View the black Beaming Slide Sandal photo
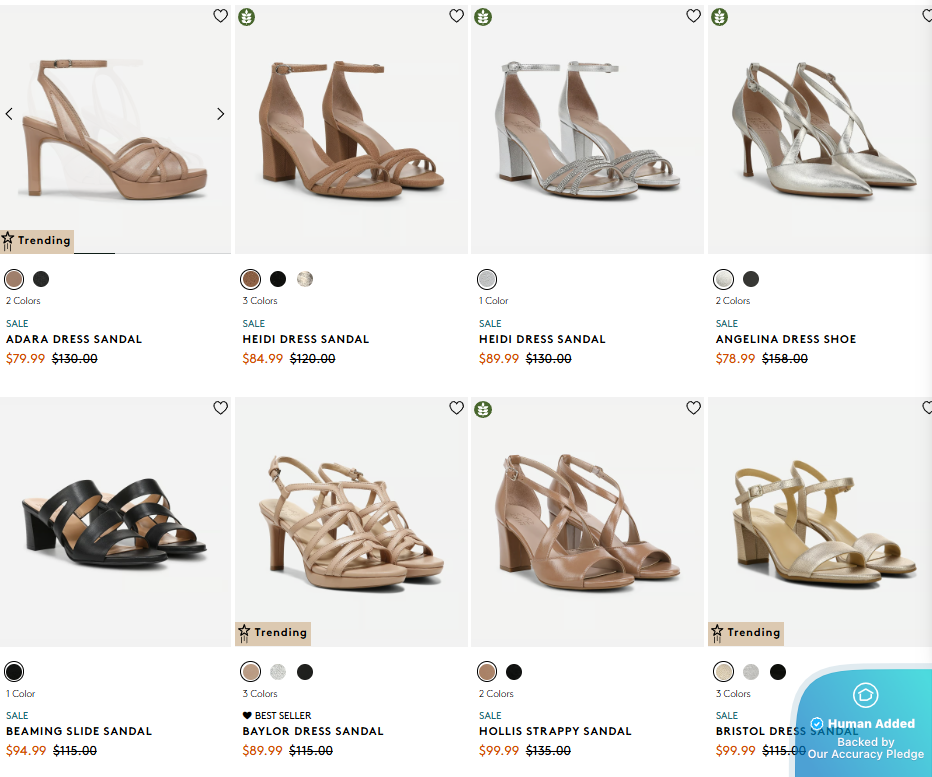The height and width of the screenshot is (777, 932). [x=115, y=522]
